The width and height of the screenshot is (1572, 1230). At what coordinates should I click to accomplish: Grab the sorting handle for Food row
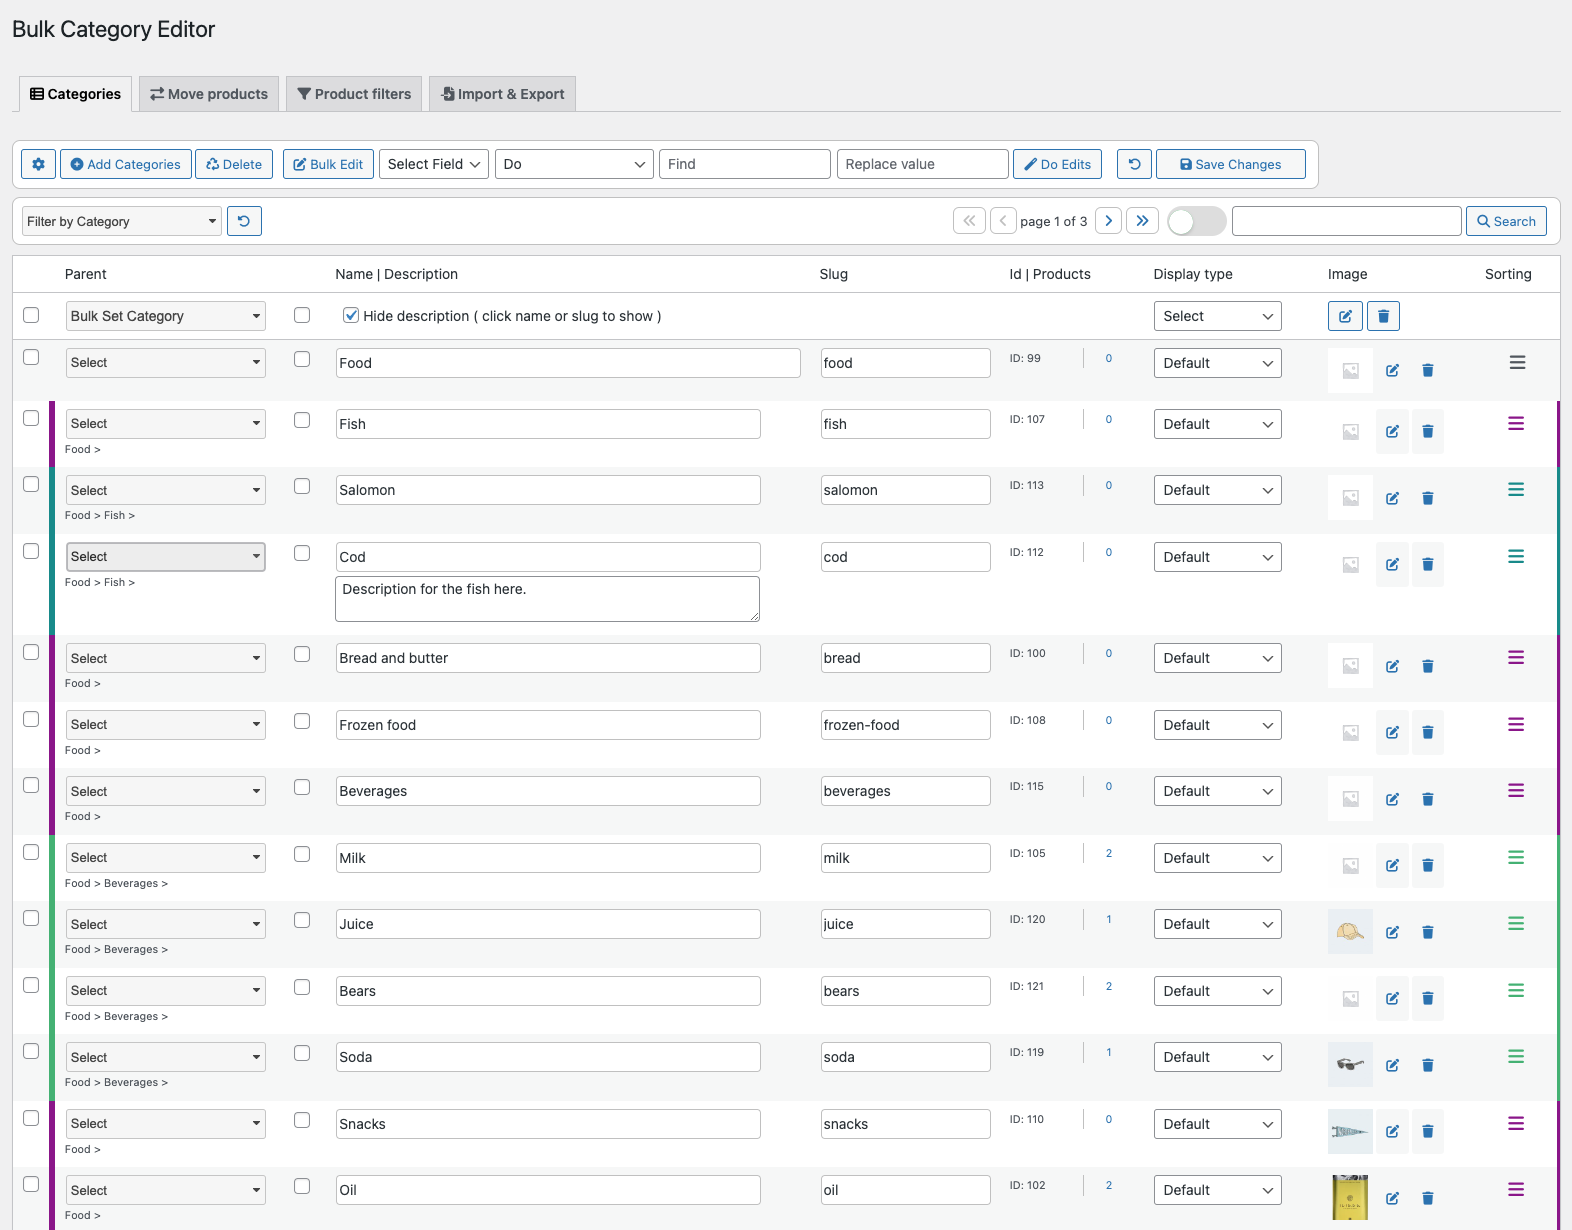(1517, 363)
